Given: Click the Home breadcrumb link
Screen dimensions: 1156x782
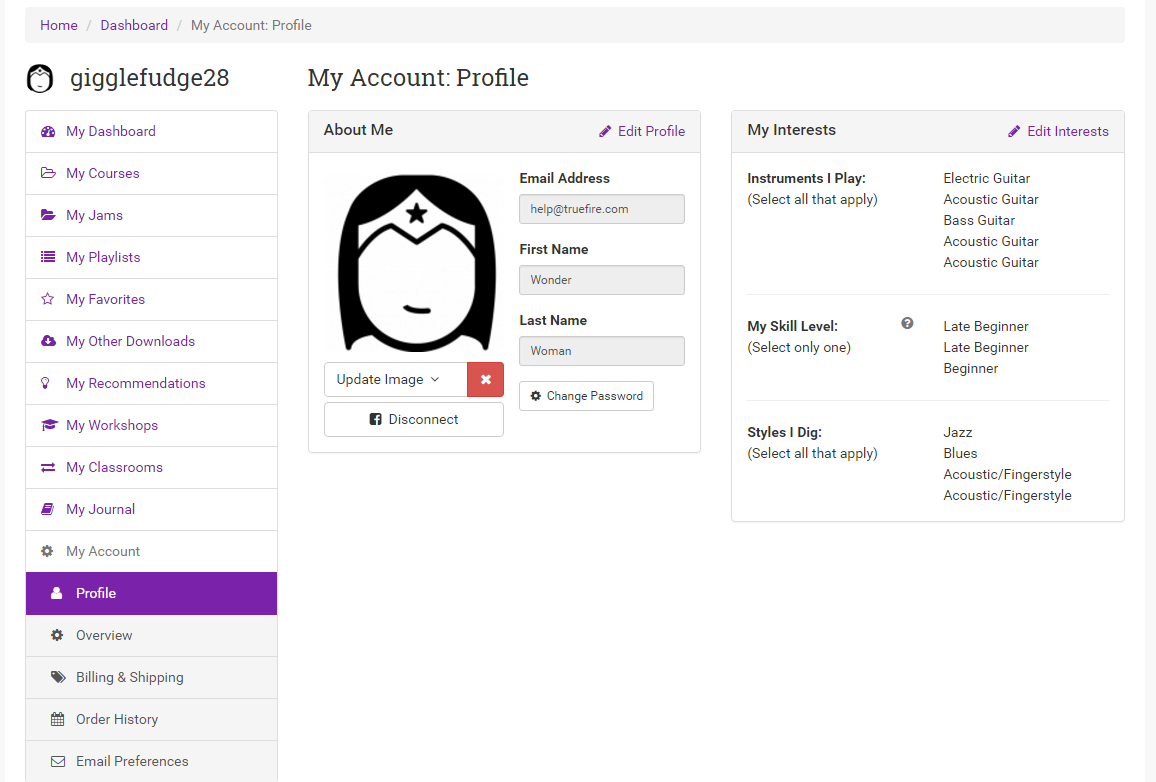Looking at the screenshot, I should [x=59, y=25].
